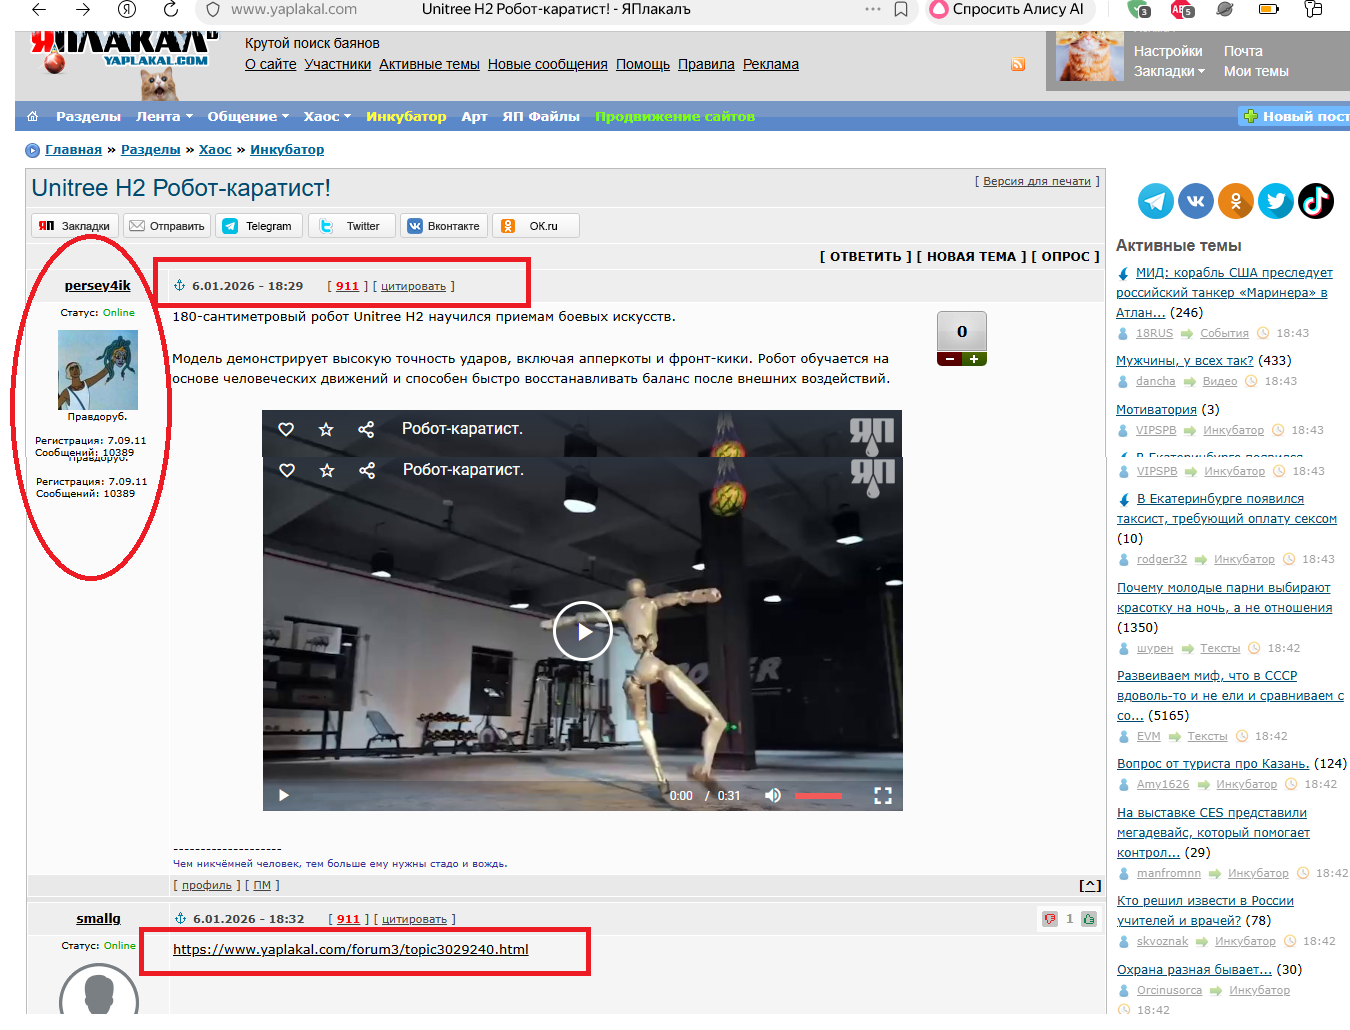Open ЯП Файлы in the navbar
Image resolution: width=1350 pixels, height=1030 pixels.
point(541,116)
